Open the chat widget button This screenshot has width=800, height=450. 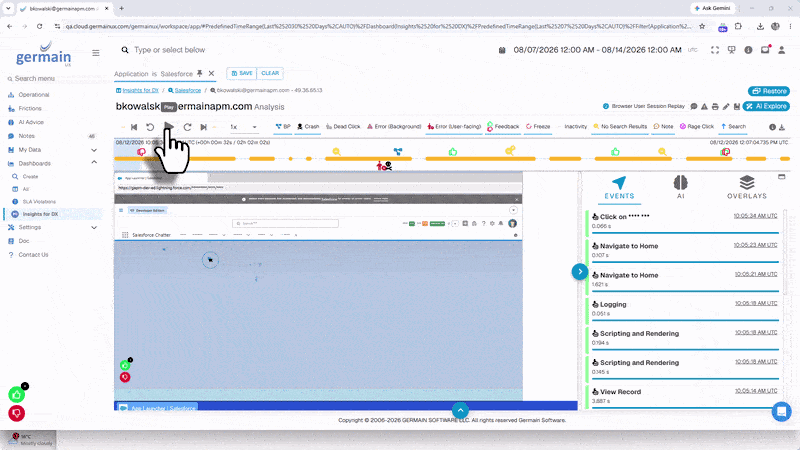coord(781,411)
